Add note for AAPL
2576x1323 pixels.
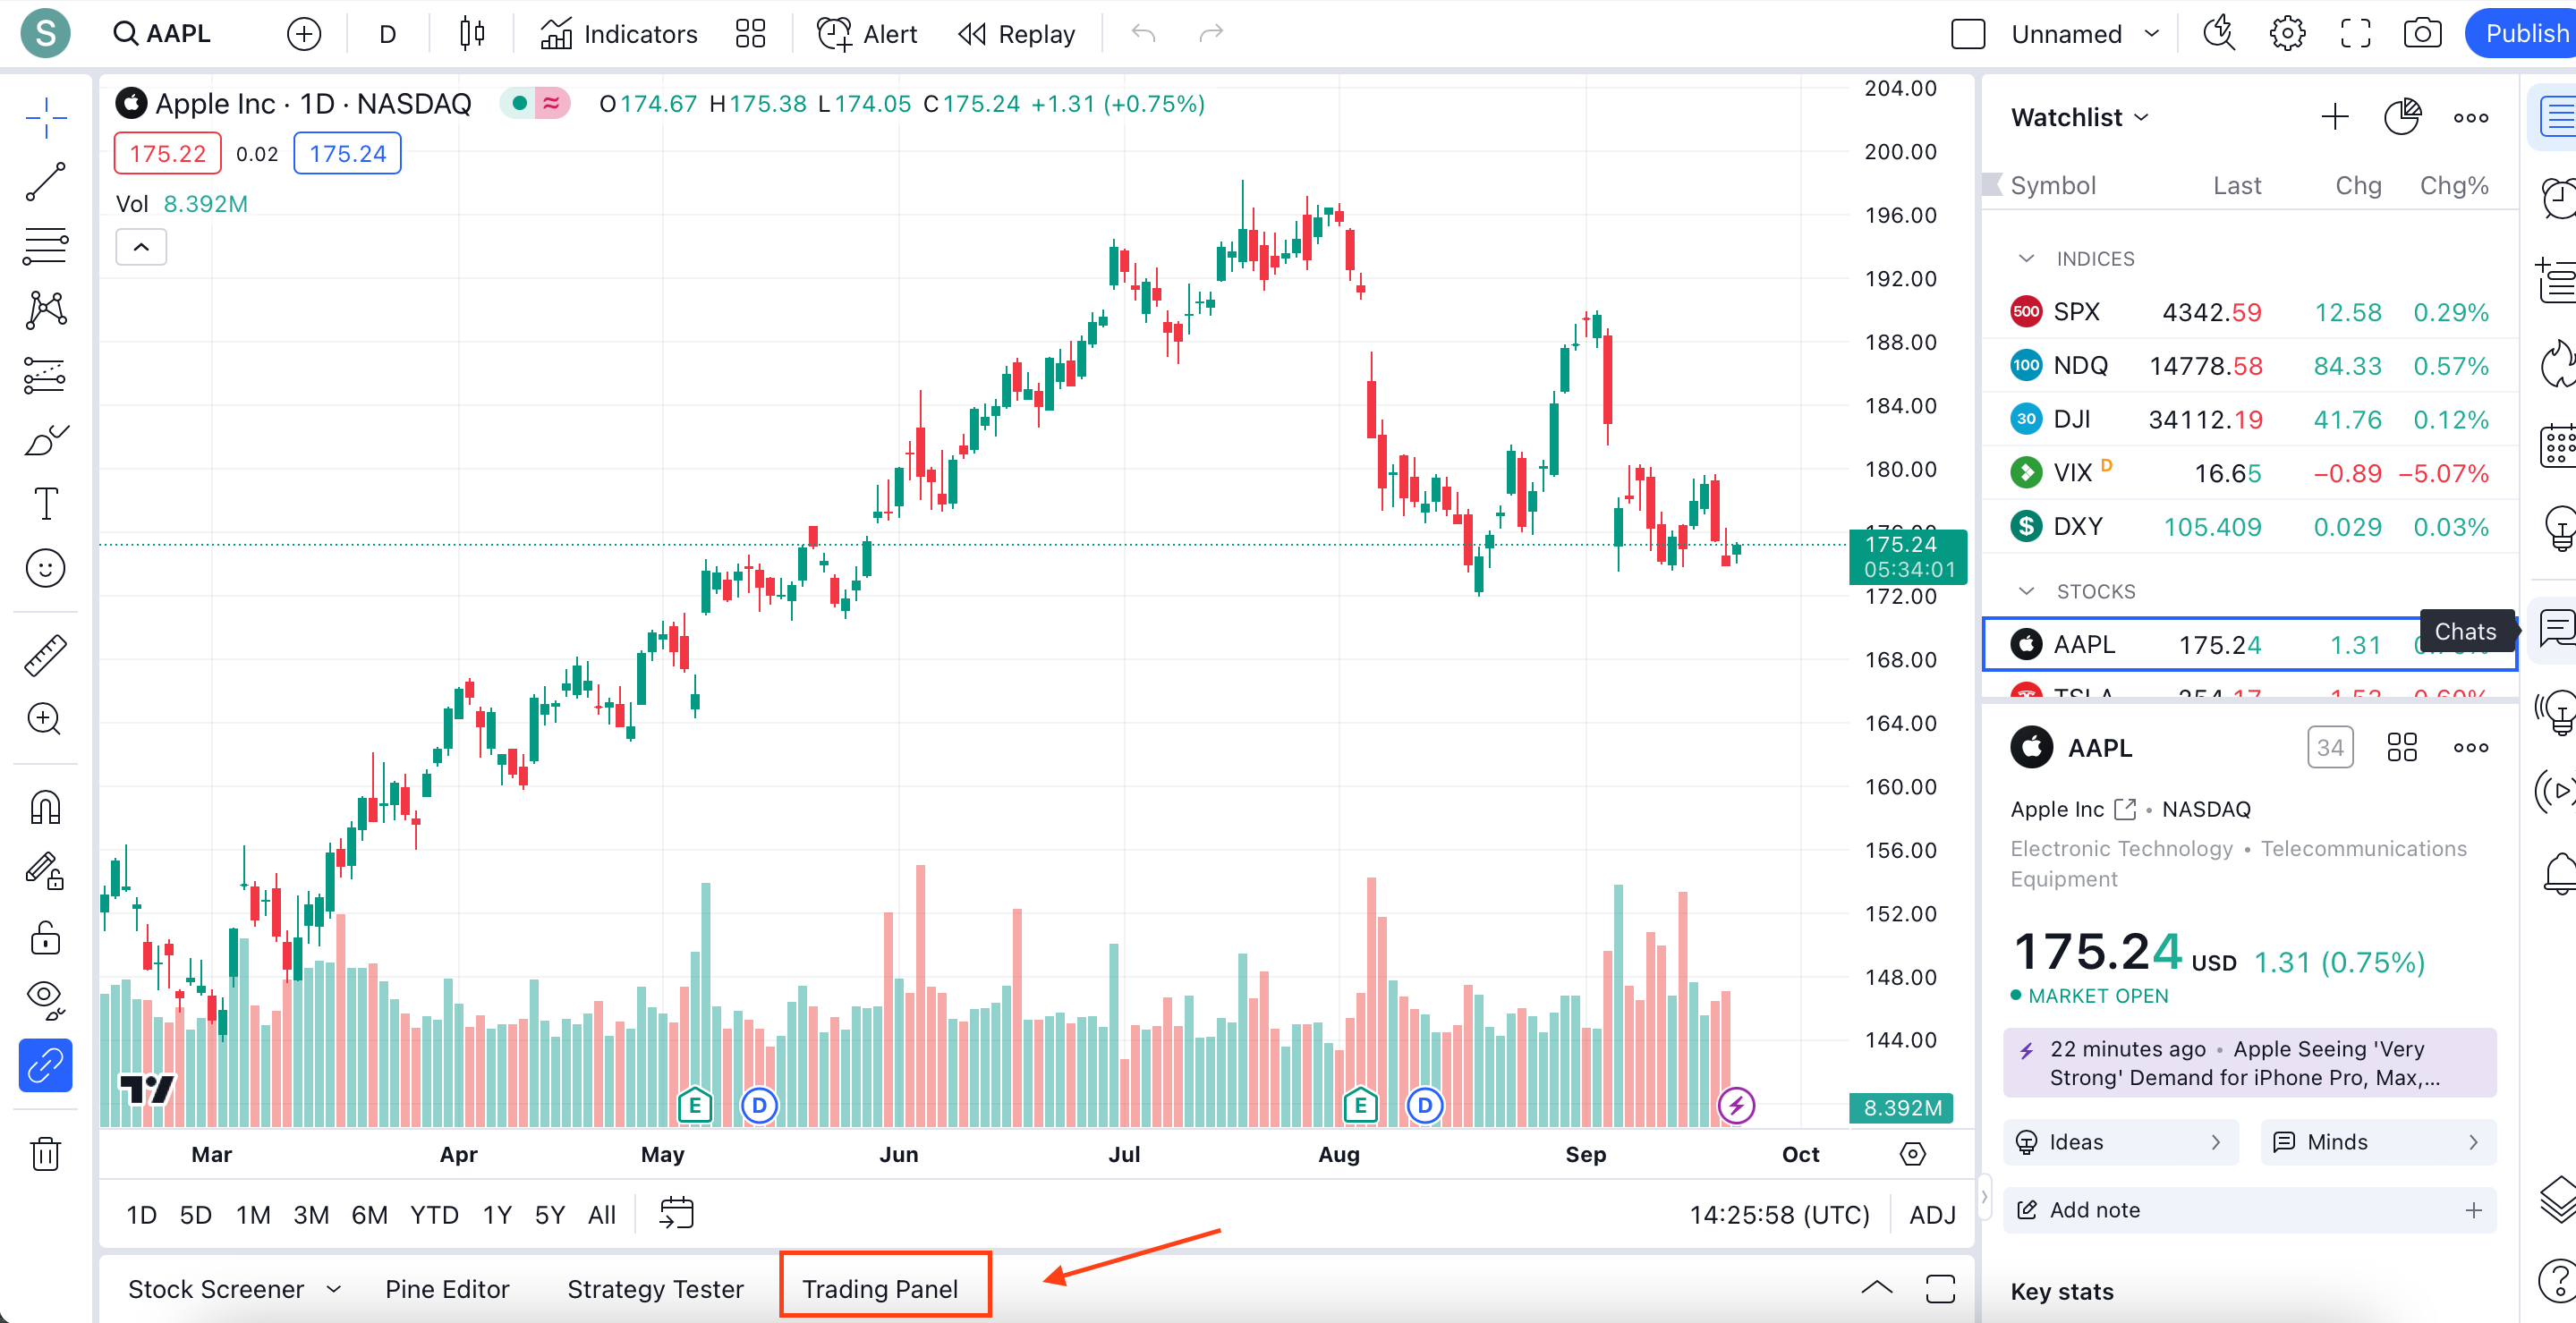pyautogui.click(x=2250, y=1211)
